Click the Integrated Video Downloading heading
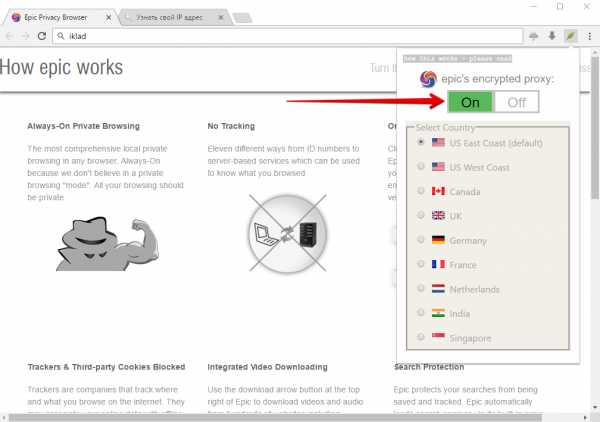The height and width of the screenshot is (422, 600). pyautogui.click(x=267, y=367)
